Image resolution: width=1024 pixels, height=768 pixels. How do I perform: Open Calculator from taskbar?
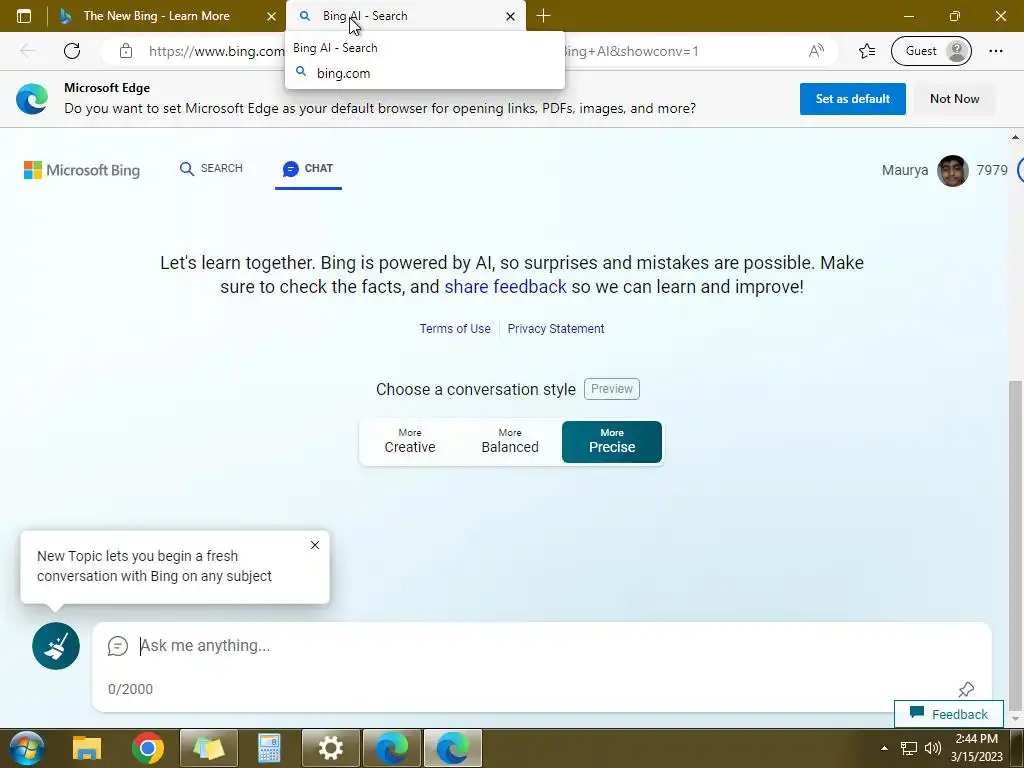click(x=269, y=748)
